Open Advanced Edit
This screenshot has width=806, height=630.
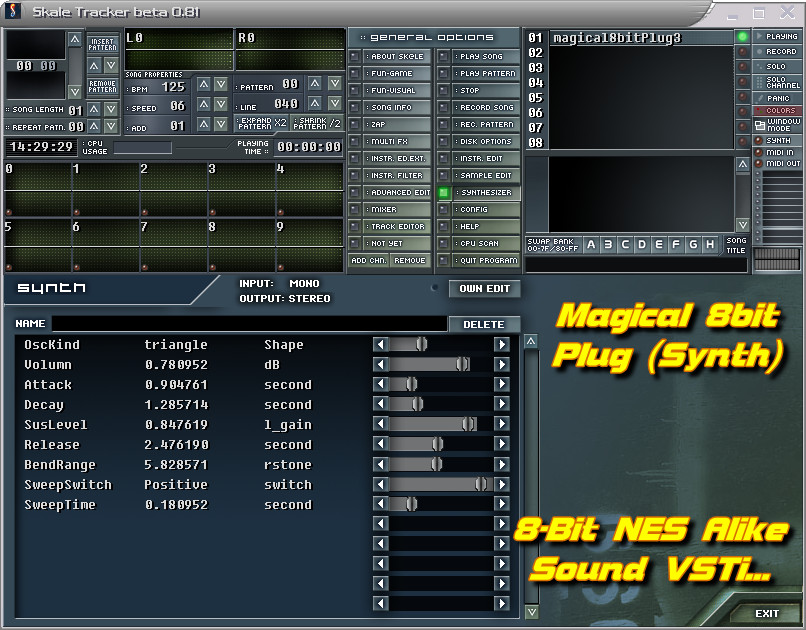pos(397,192)
